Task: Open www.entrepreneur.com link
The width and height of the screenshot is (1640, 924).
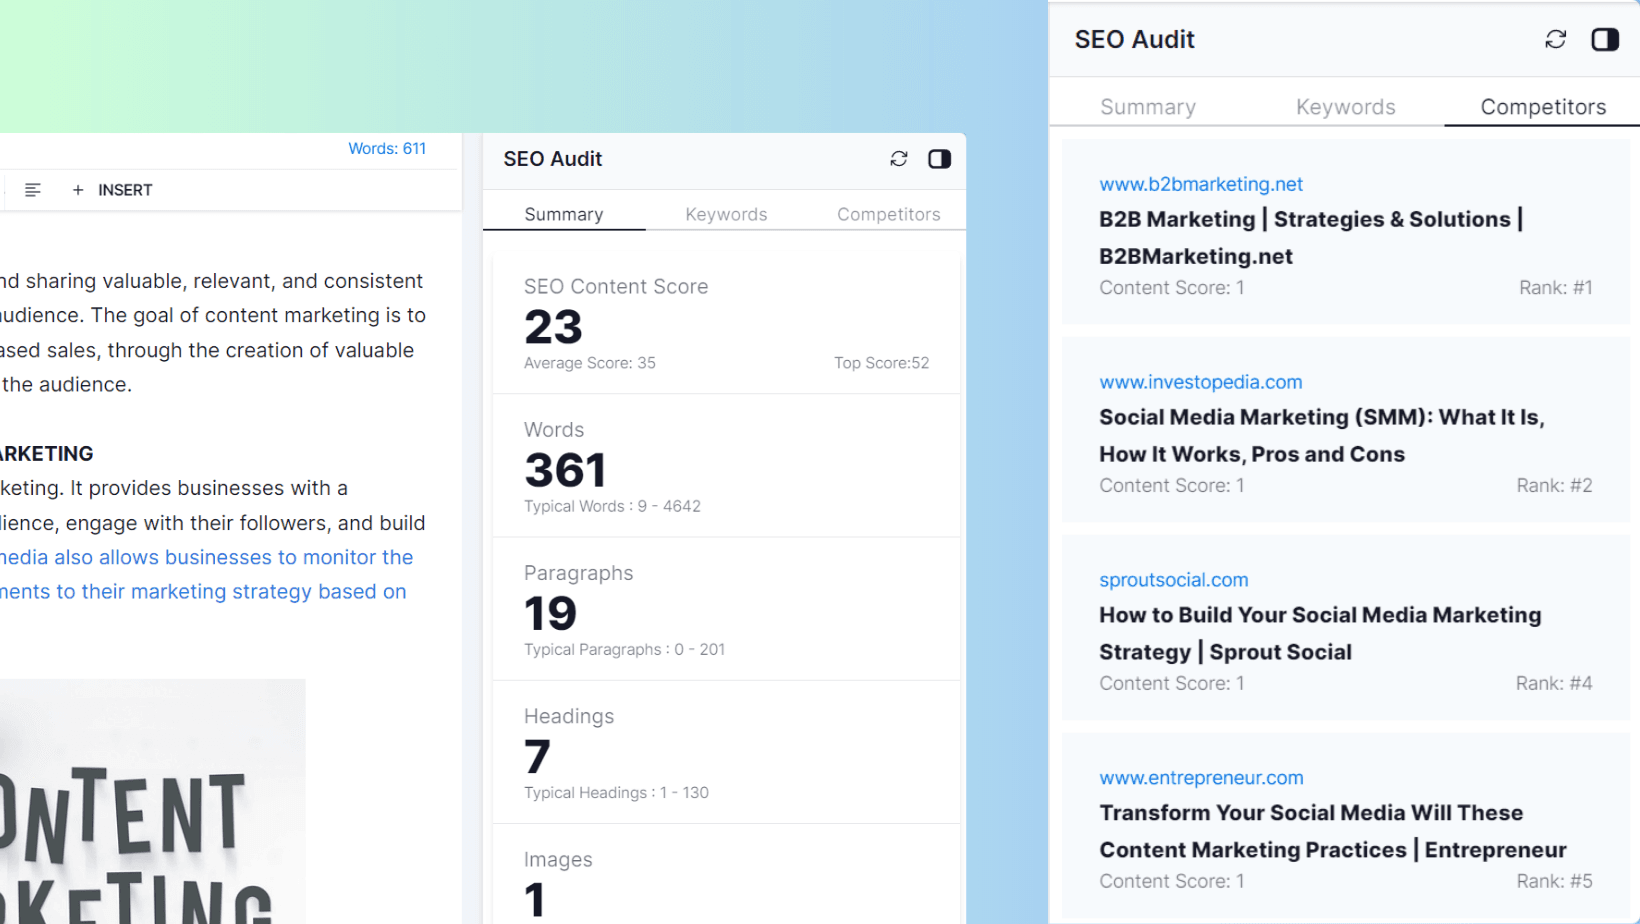Action: click(x=1201, y=778)
